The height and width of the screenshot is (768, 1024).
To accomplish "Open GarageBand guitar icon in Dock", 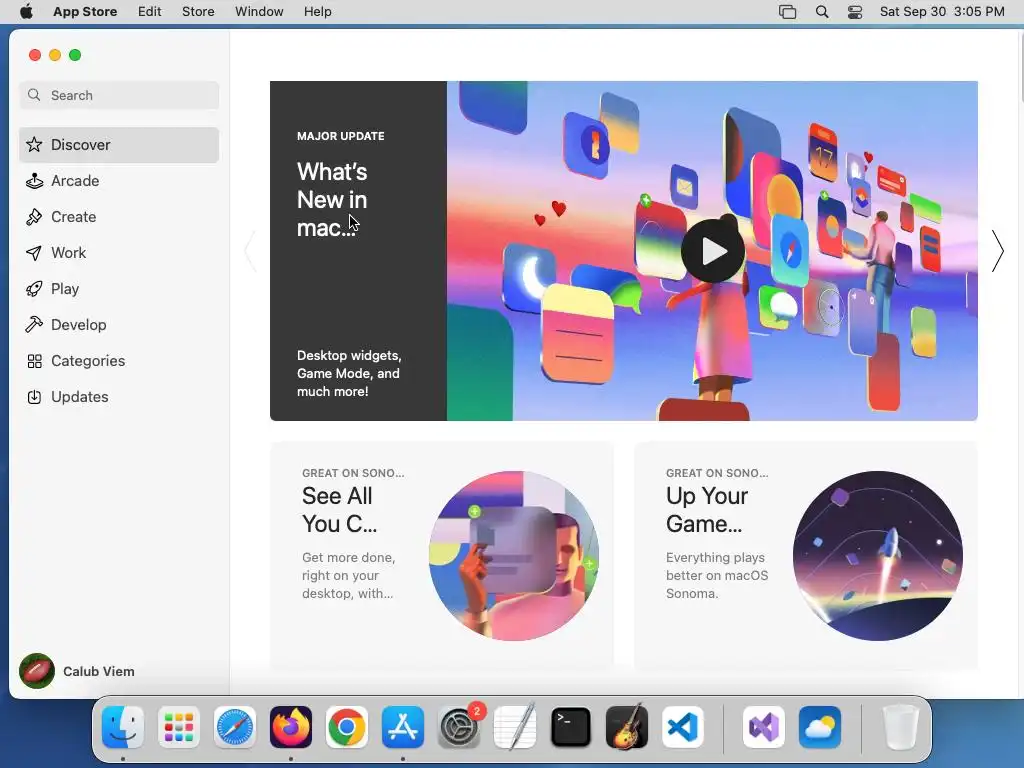I will point(627,727).
